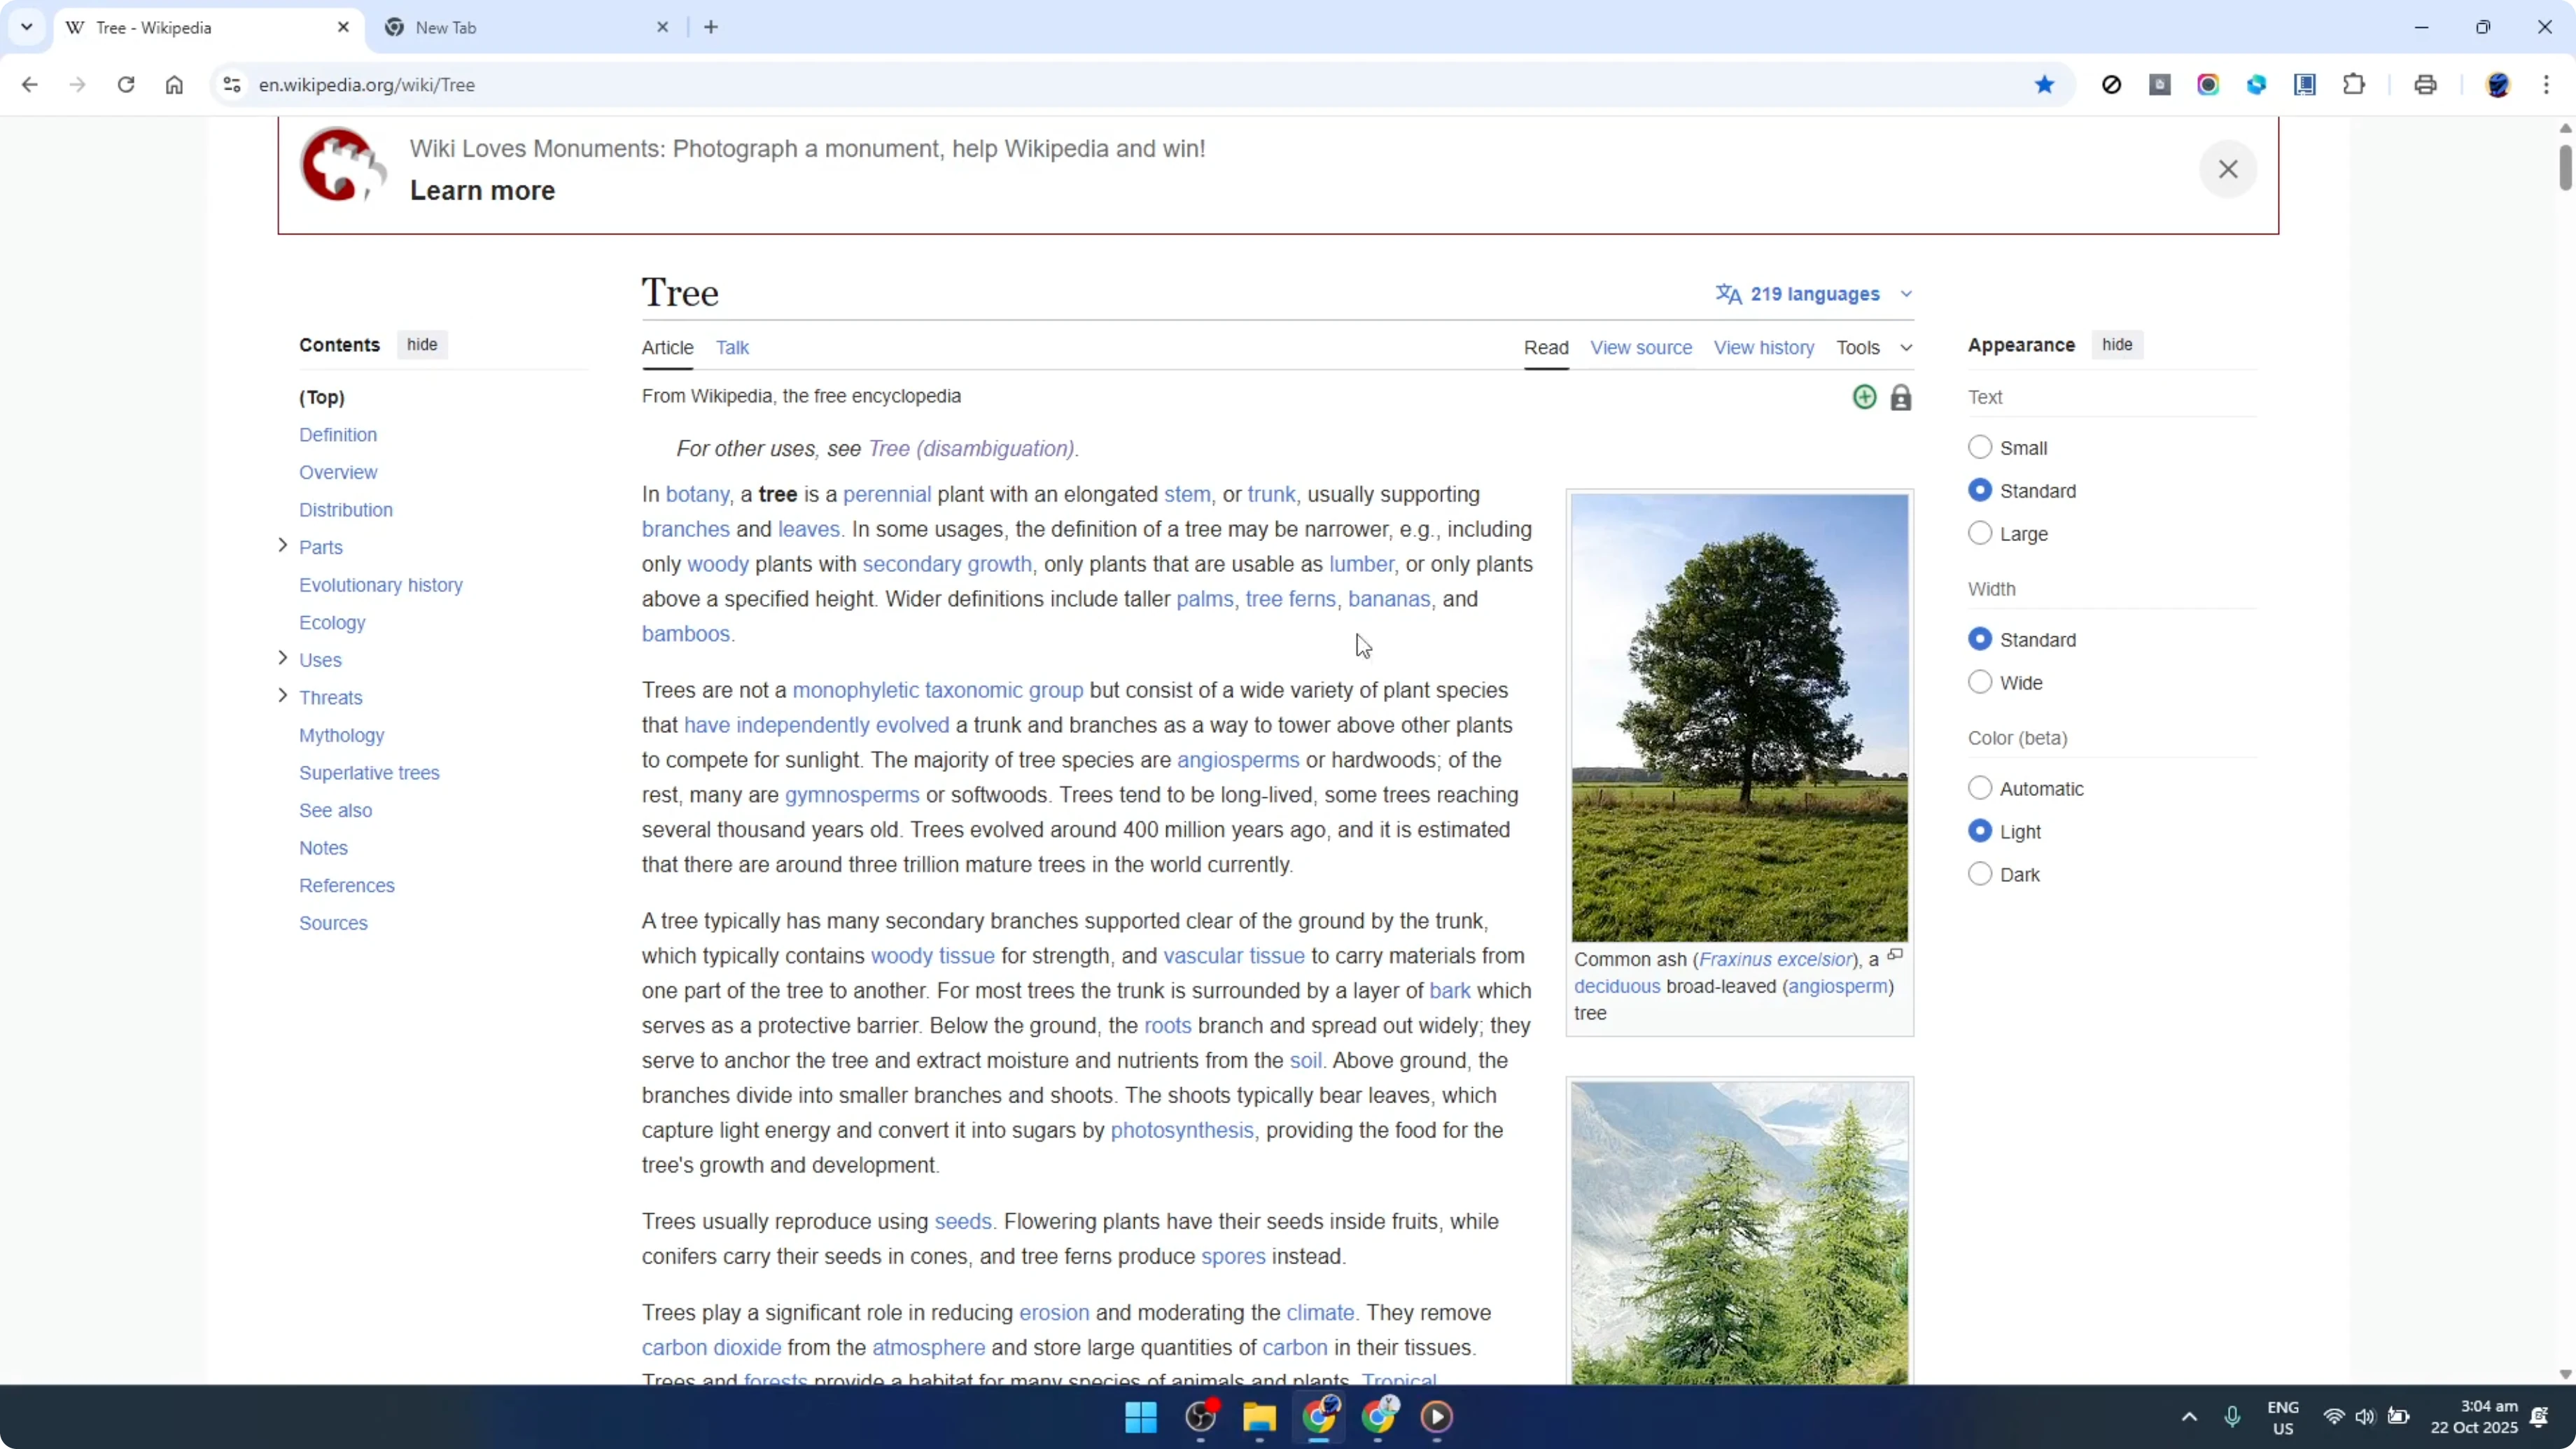Click the circle-slash extension icon
The height and width of the screenshot is (1449, 2576).
2111,85
